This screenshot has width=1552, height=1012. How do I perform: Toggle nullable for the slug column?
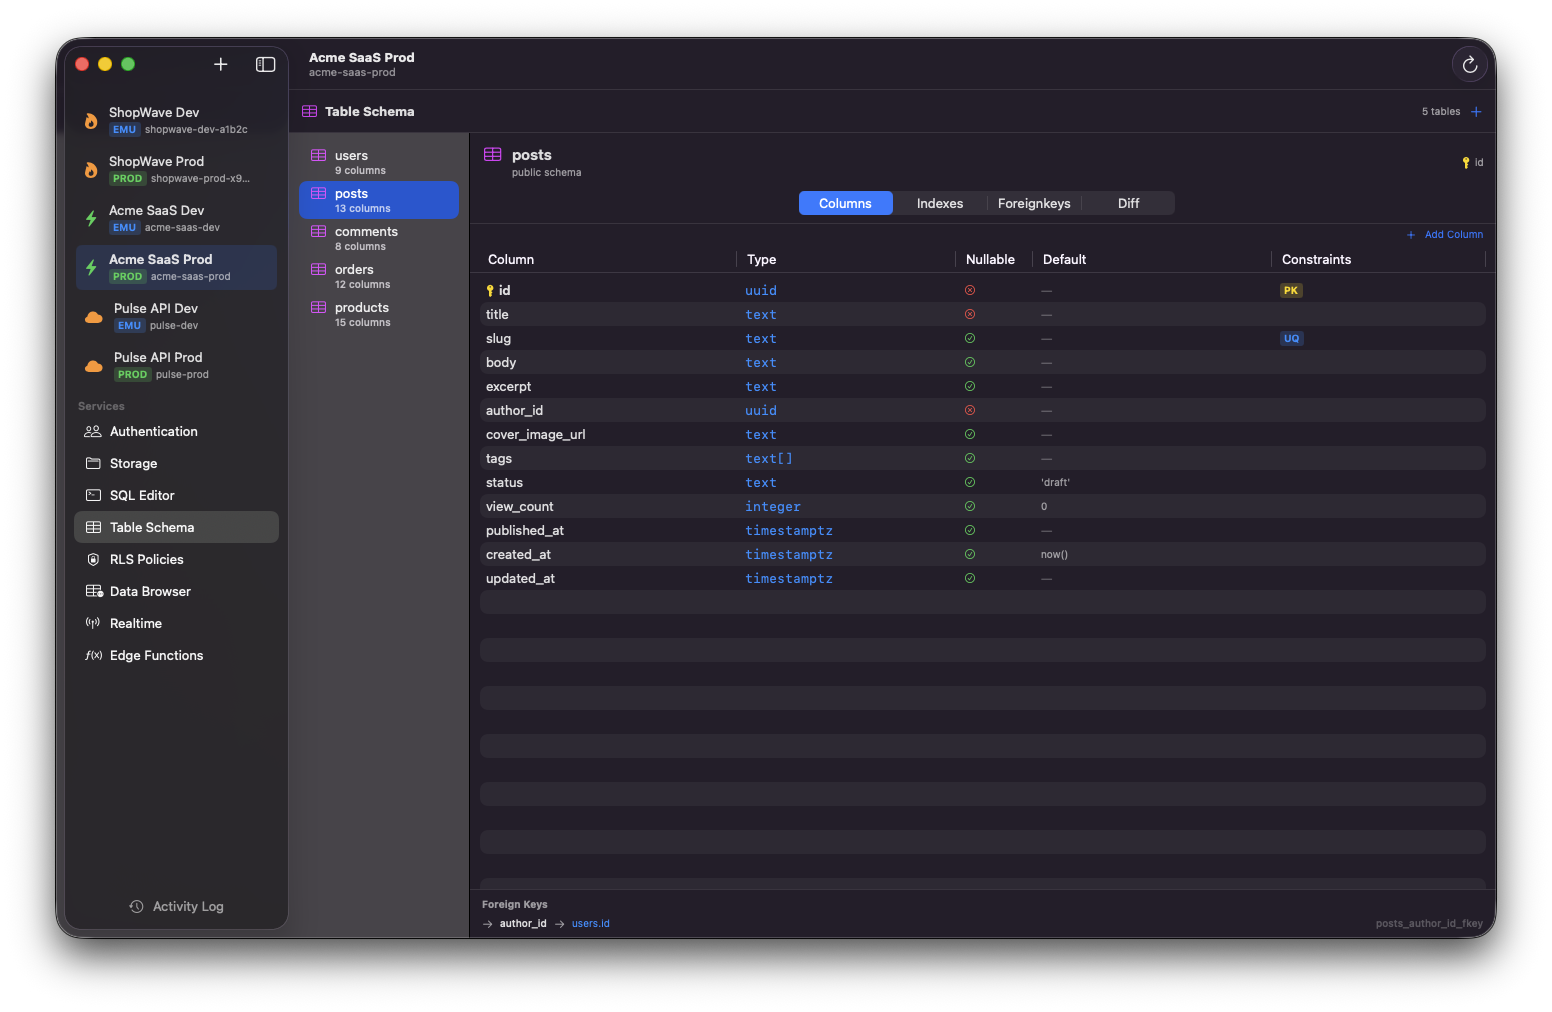click(969, 338)
